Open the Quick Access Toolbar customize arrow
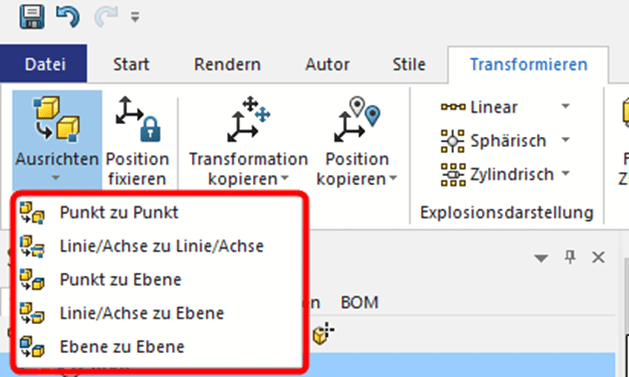The width and height of the screenshot is (629, 377). tap(135, 17)
